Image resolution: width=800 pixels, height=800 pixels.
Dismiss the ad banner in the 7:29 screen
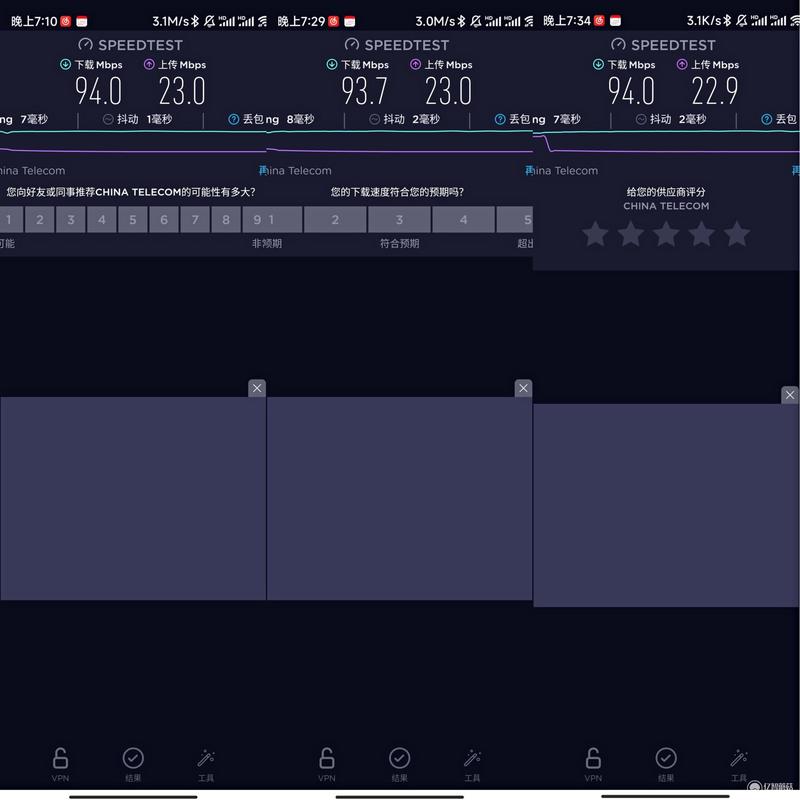click(x=523, y=388)
